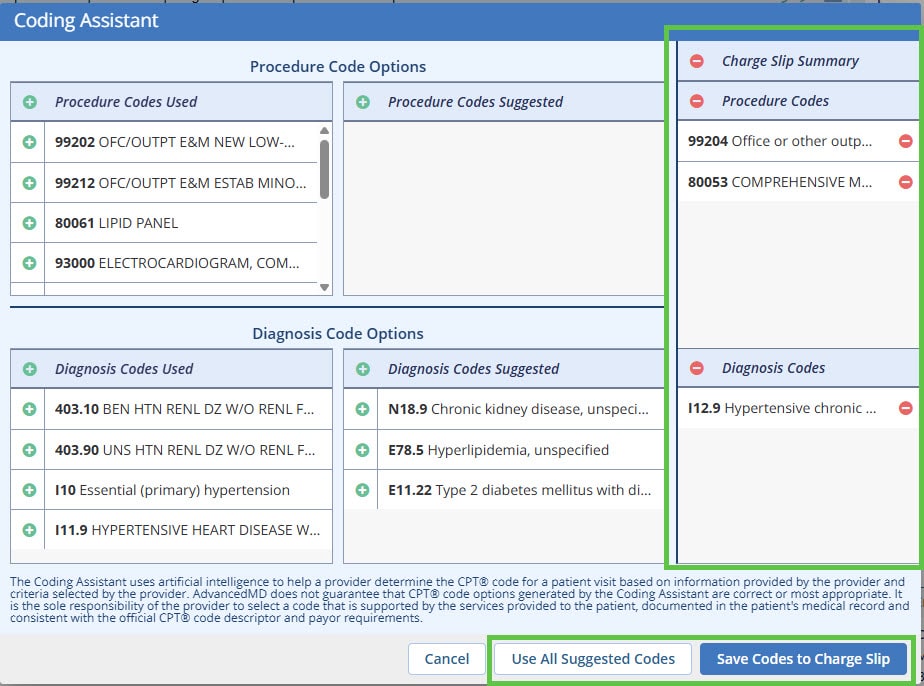Image resolution: width=924 pixels, height=686 pixels.
Task: Select N18.9 Chronic kidney disease text
Action: click(x=518, y=409)
